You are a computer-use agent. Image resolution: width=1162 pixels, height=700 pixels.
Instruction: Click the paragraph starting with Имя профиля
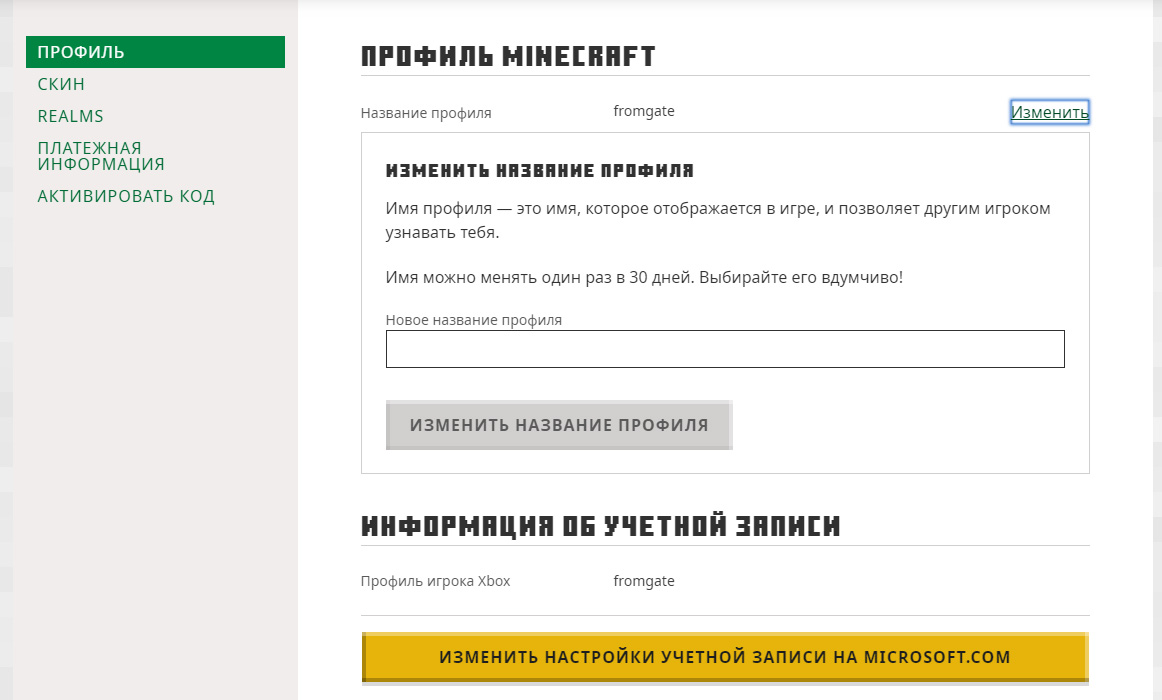[x=718, y=220]
